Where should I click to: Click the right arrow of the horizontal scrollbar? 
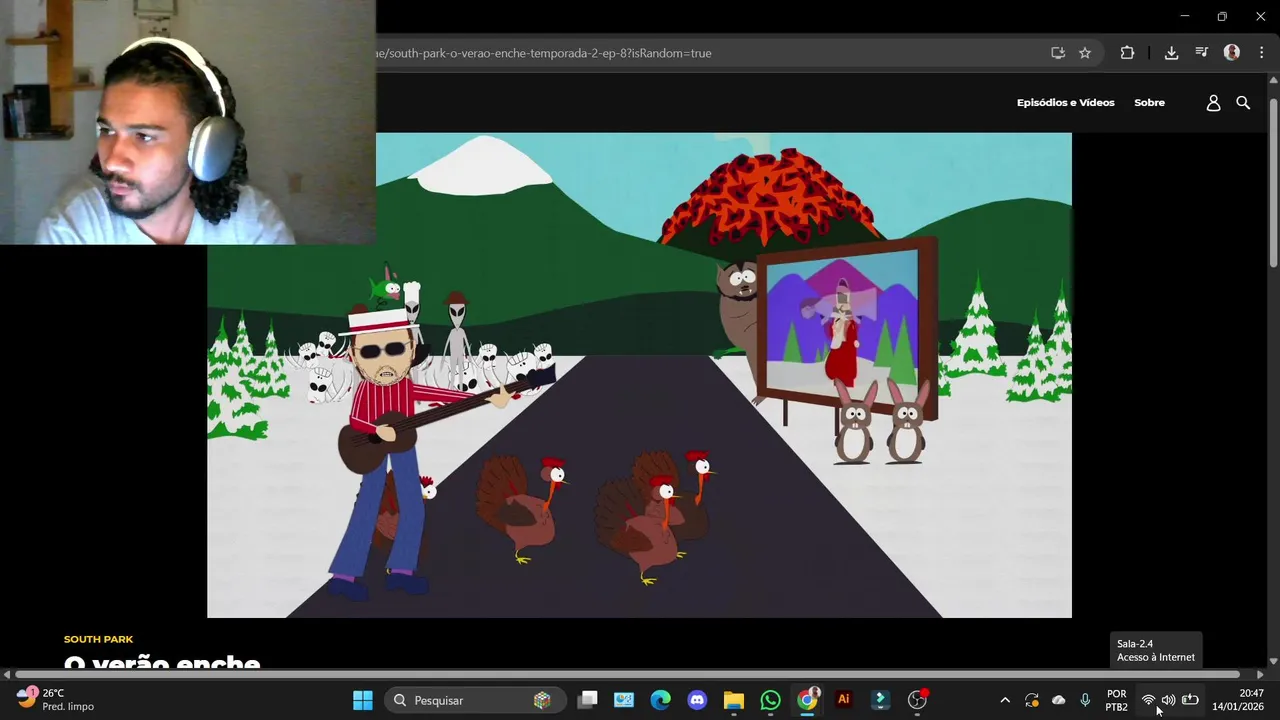click(x=1260, y=674)
